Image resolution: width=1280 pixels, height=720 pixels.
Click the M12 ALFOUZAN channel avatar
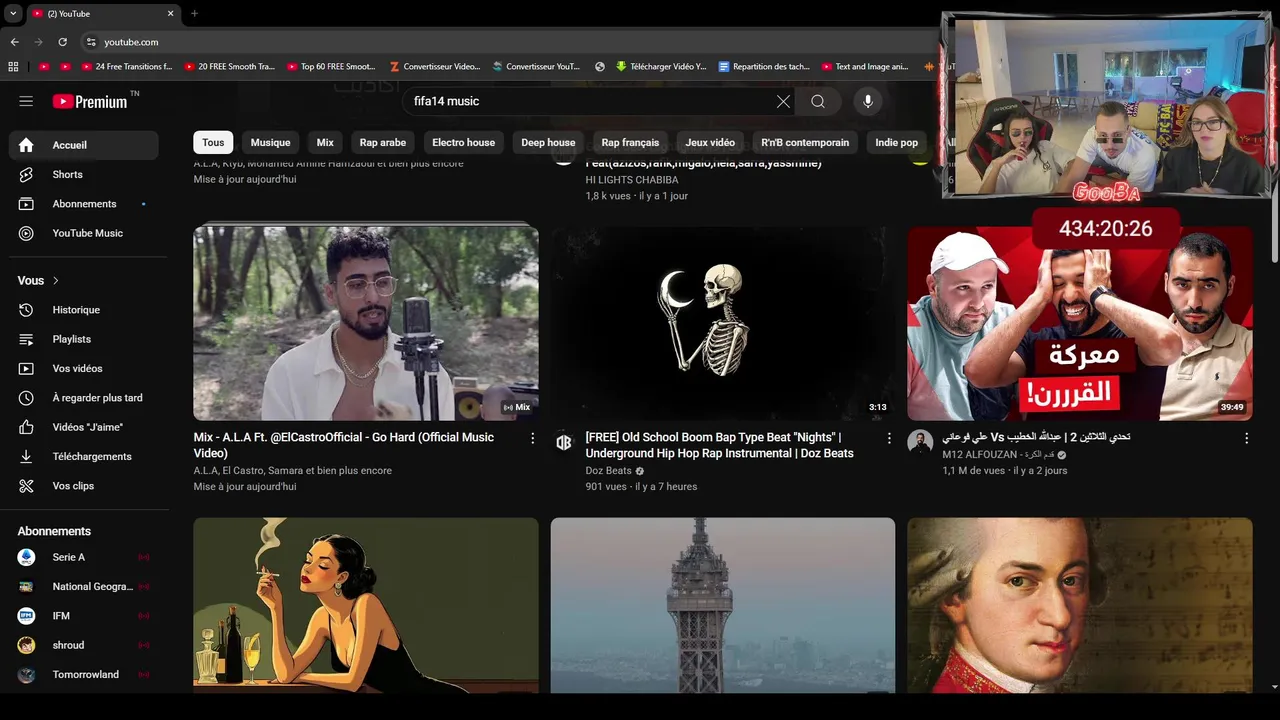point(920,442)
